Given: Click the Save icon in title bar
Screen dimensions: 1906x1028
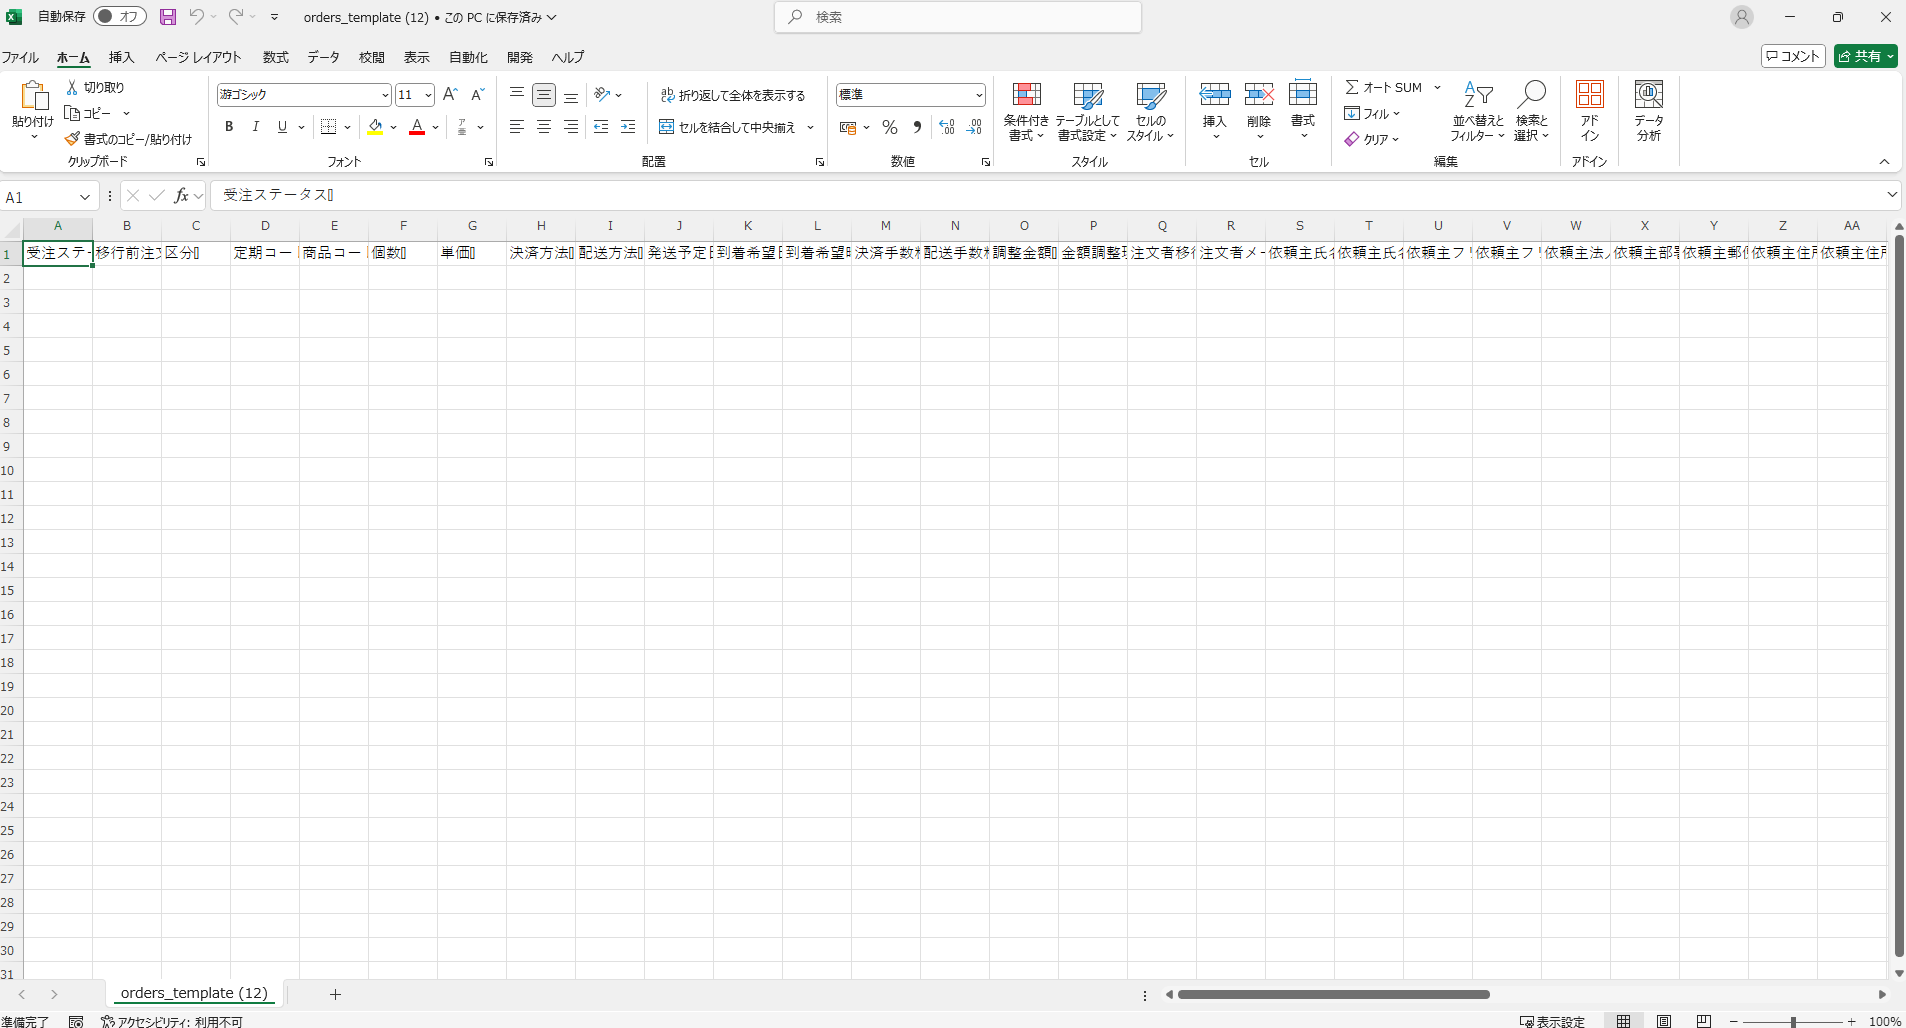Looking at the screenshot, I should tap(168, 17).
